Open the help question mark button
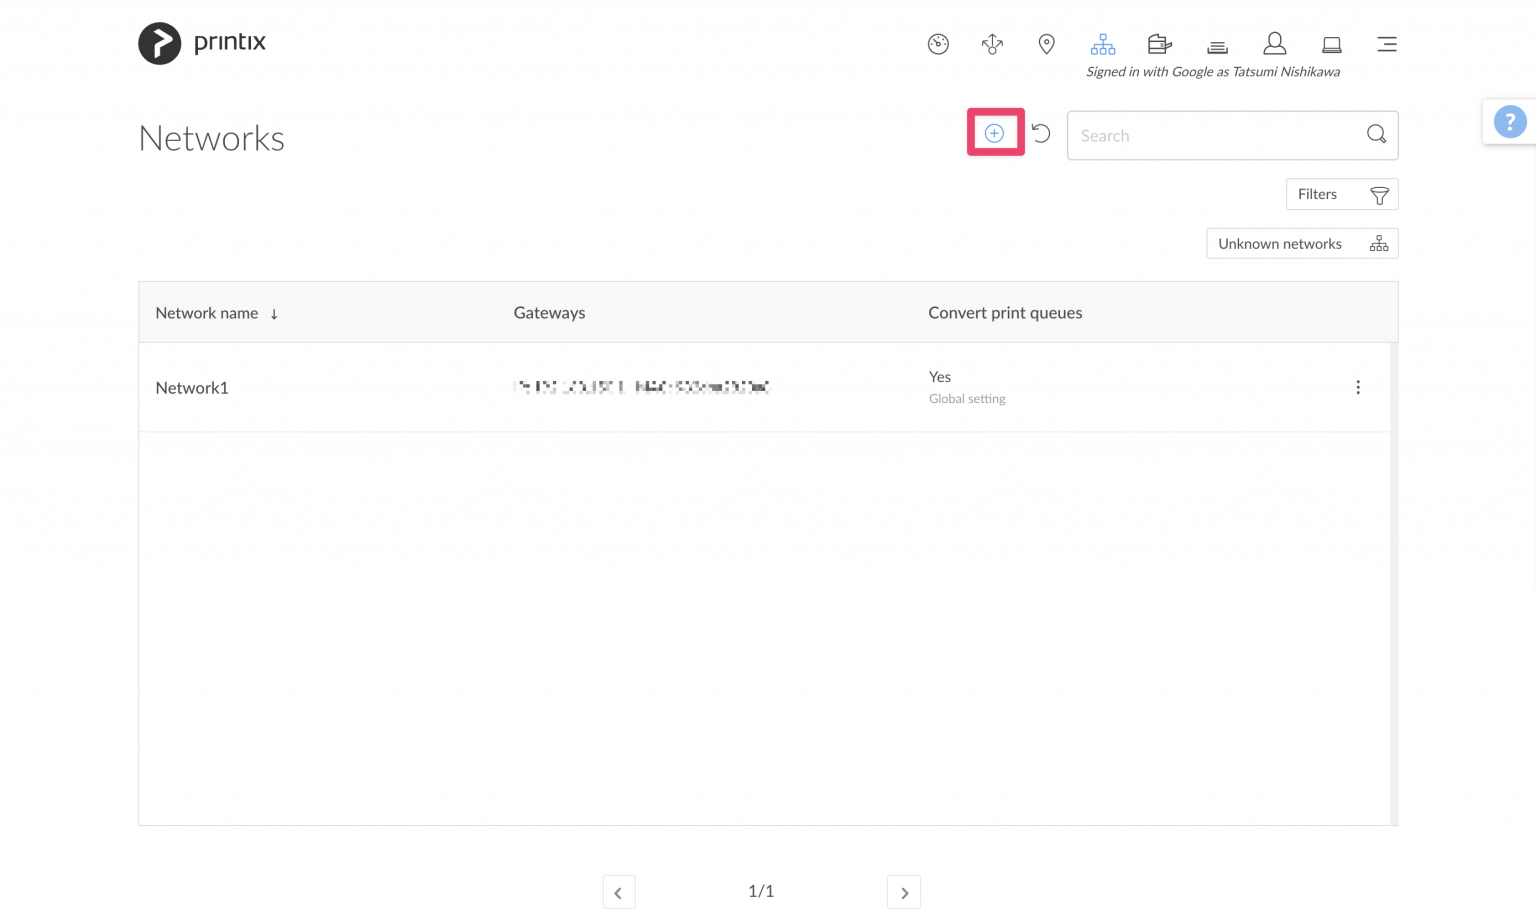The height and width of the screenshot is (909, 1536). click(1509, 121)
